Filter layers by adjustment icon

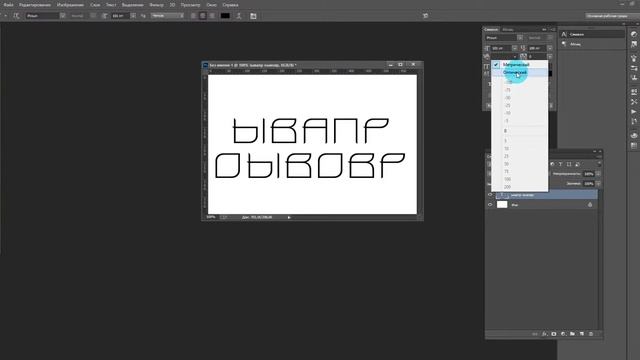pos(552,164)
